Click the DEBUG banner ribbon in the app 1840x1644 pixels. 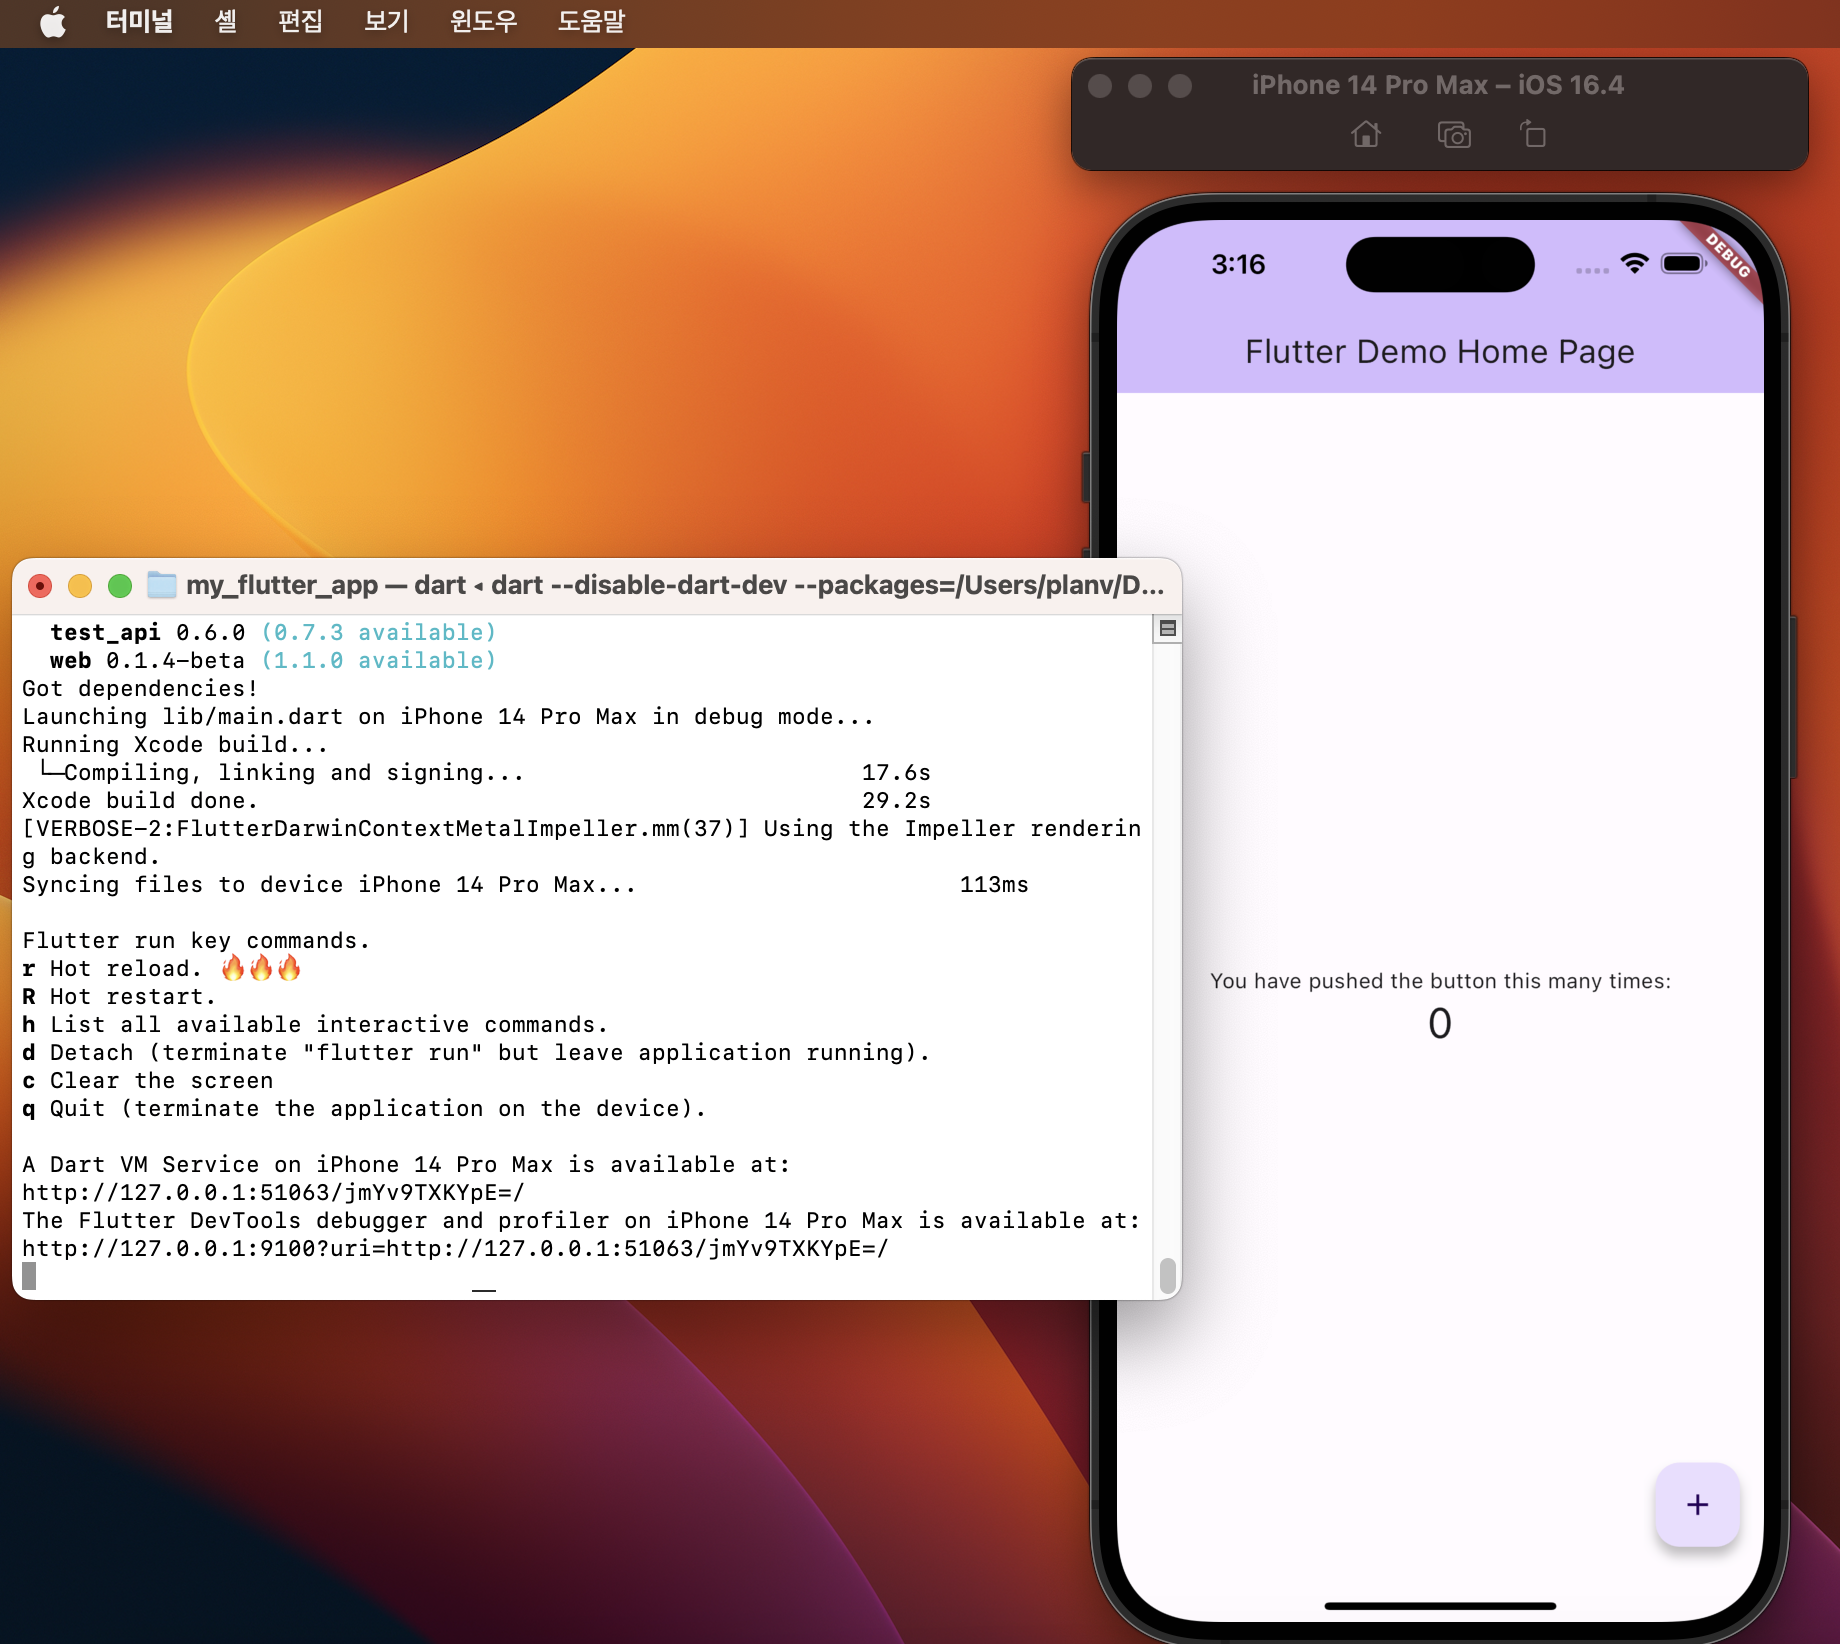pos(1727,257)
